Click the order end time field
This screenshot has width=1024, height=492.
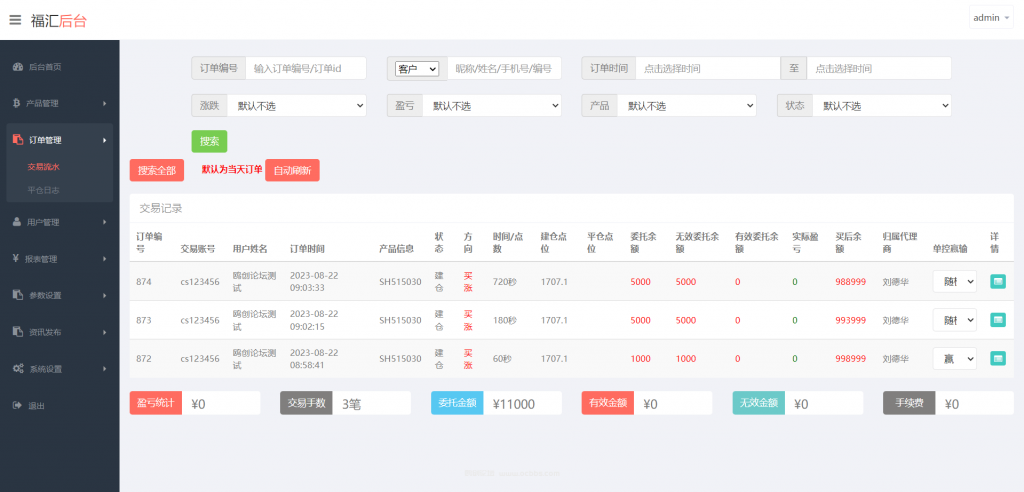coord(879,69)
